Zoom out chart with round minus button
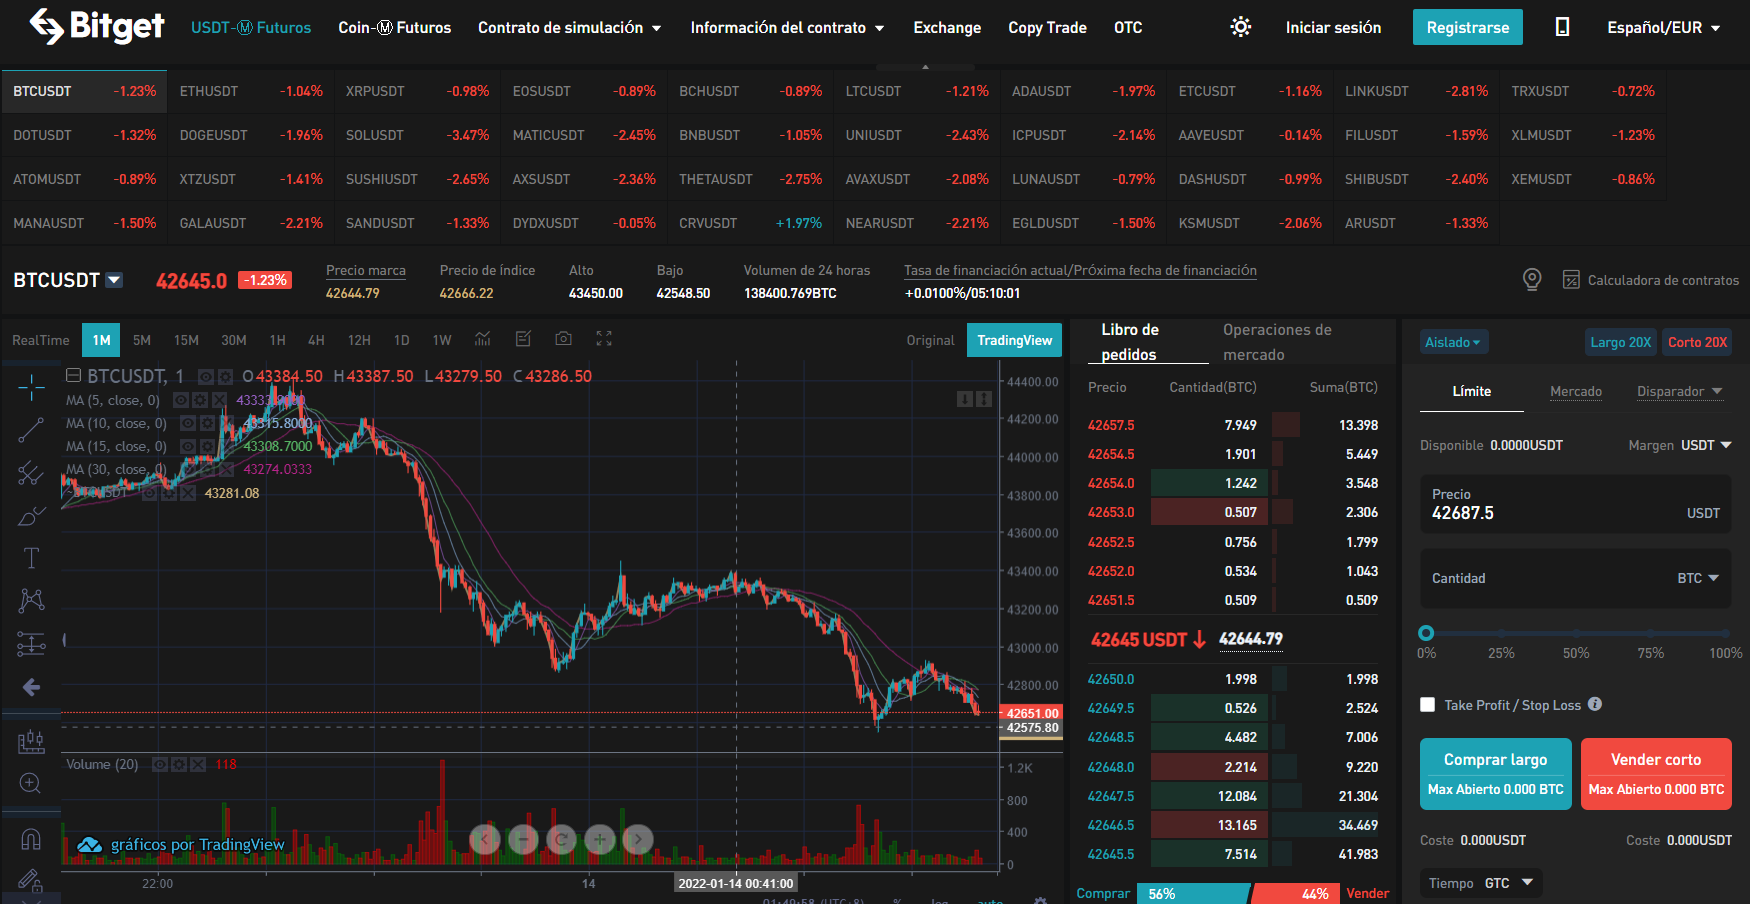Viewport: 1750px width, 904px height. (x=523, y=839)
